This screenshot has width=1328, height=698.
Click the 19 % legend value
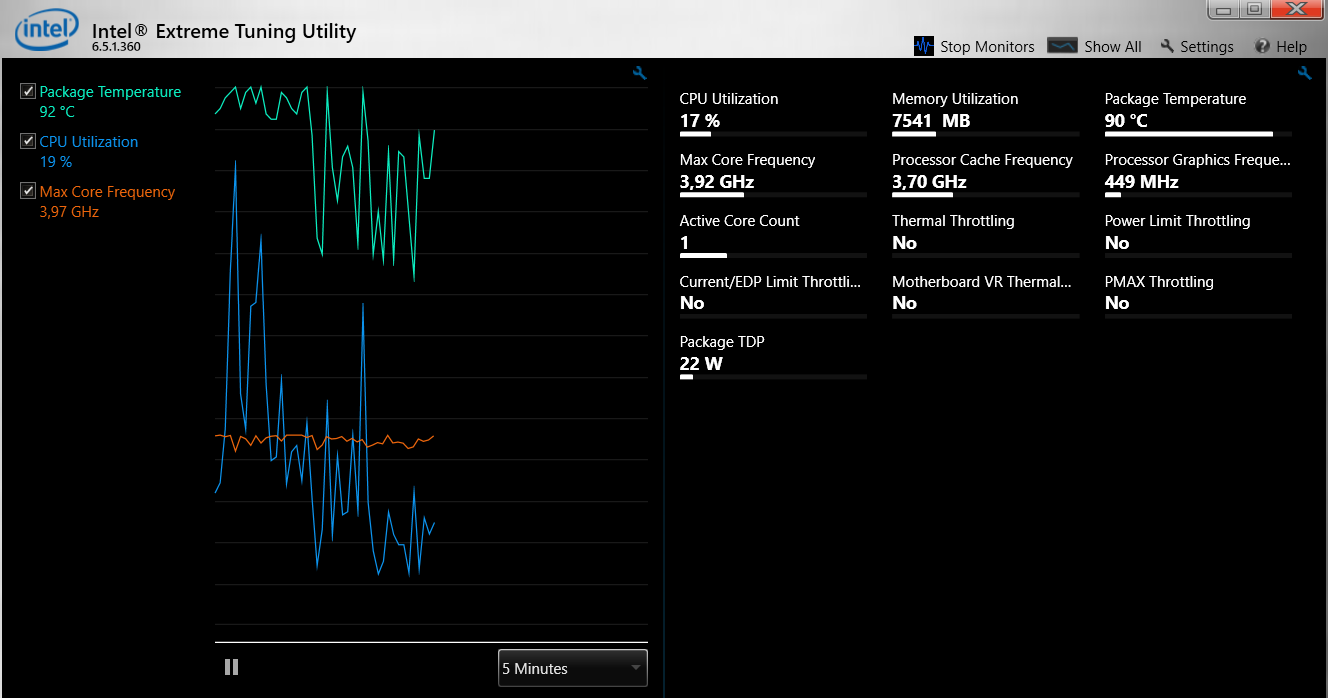[56, 162]
